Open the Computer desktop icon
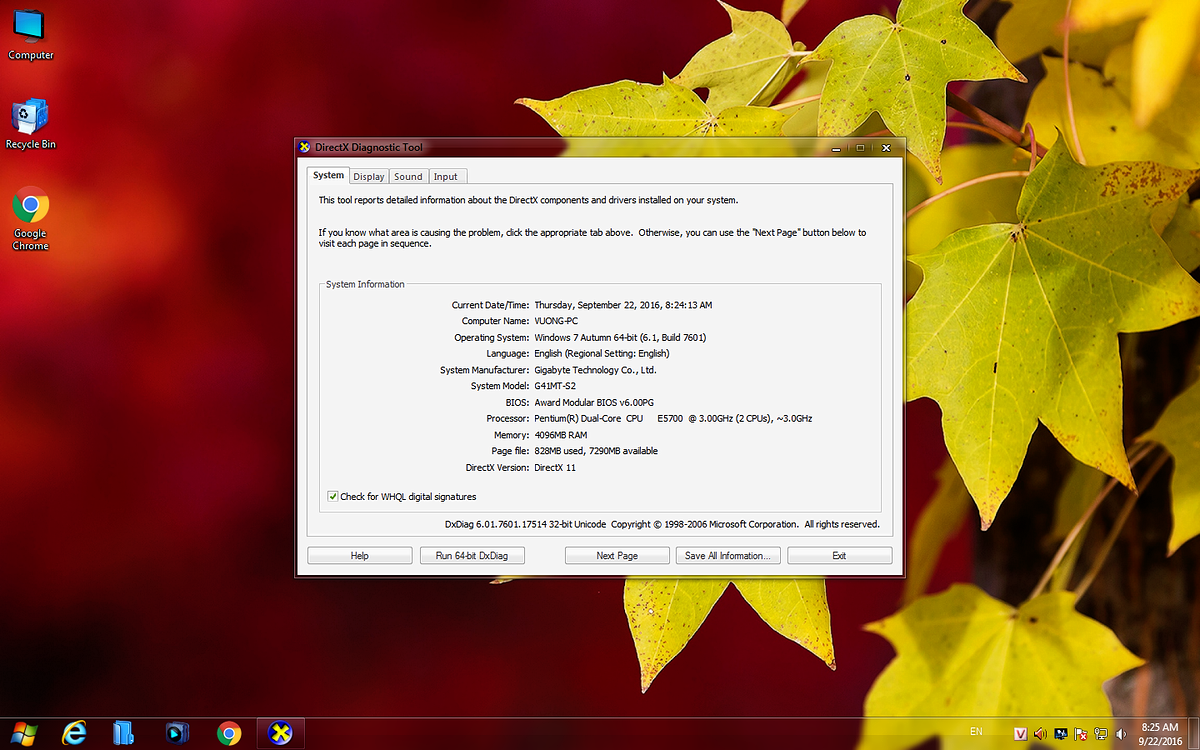Viewport: 1200px width, 750px height. click(x=30, y=35)
